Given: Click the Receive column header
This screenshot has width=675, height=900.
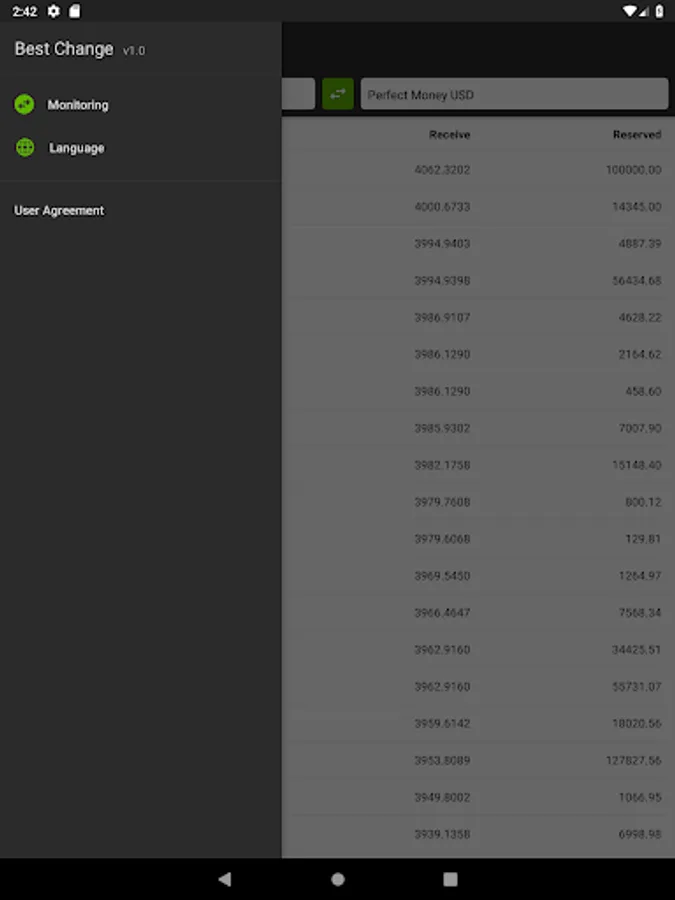Looking at the screenshot, I should [x=449, y=134].
